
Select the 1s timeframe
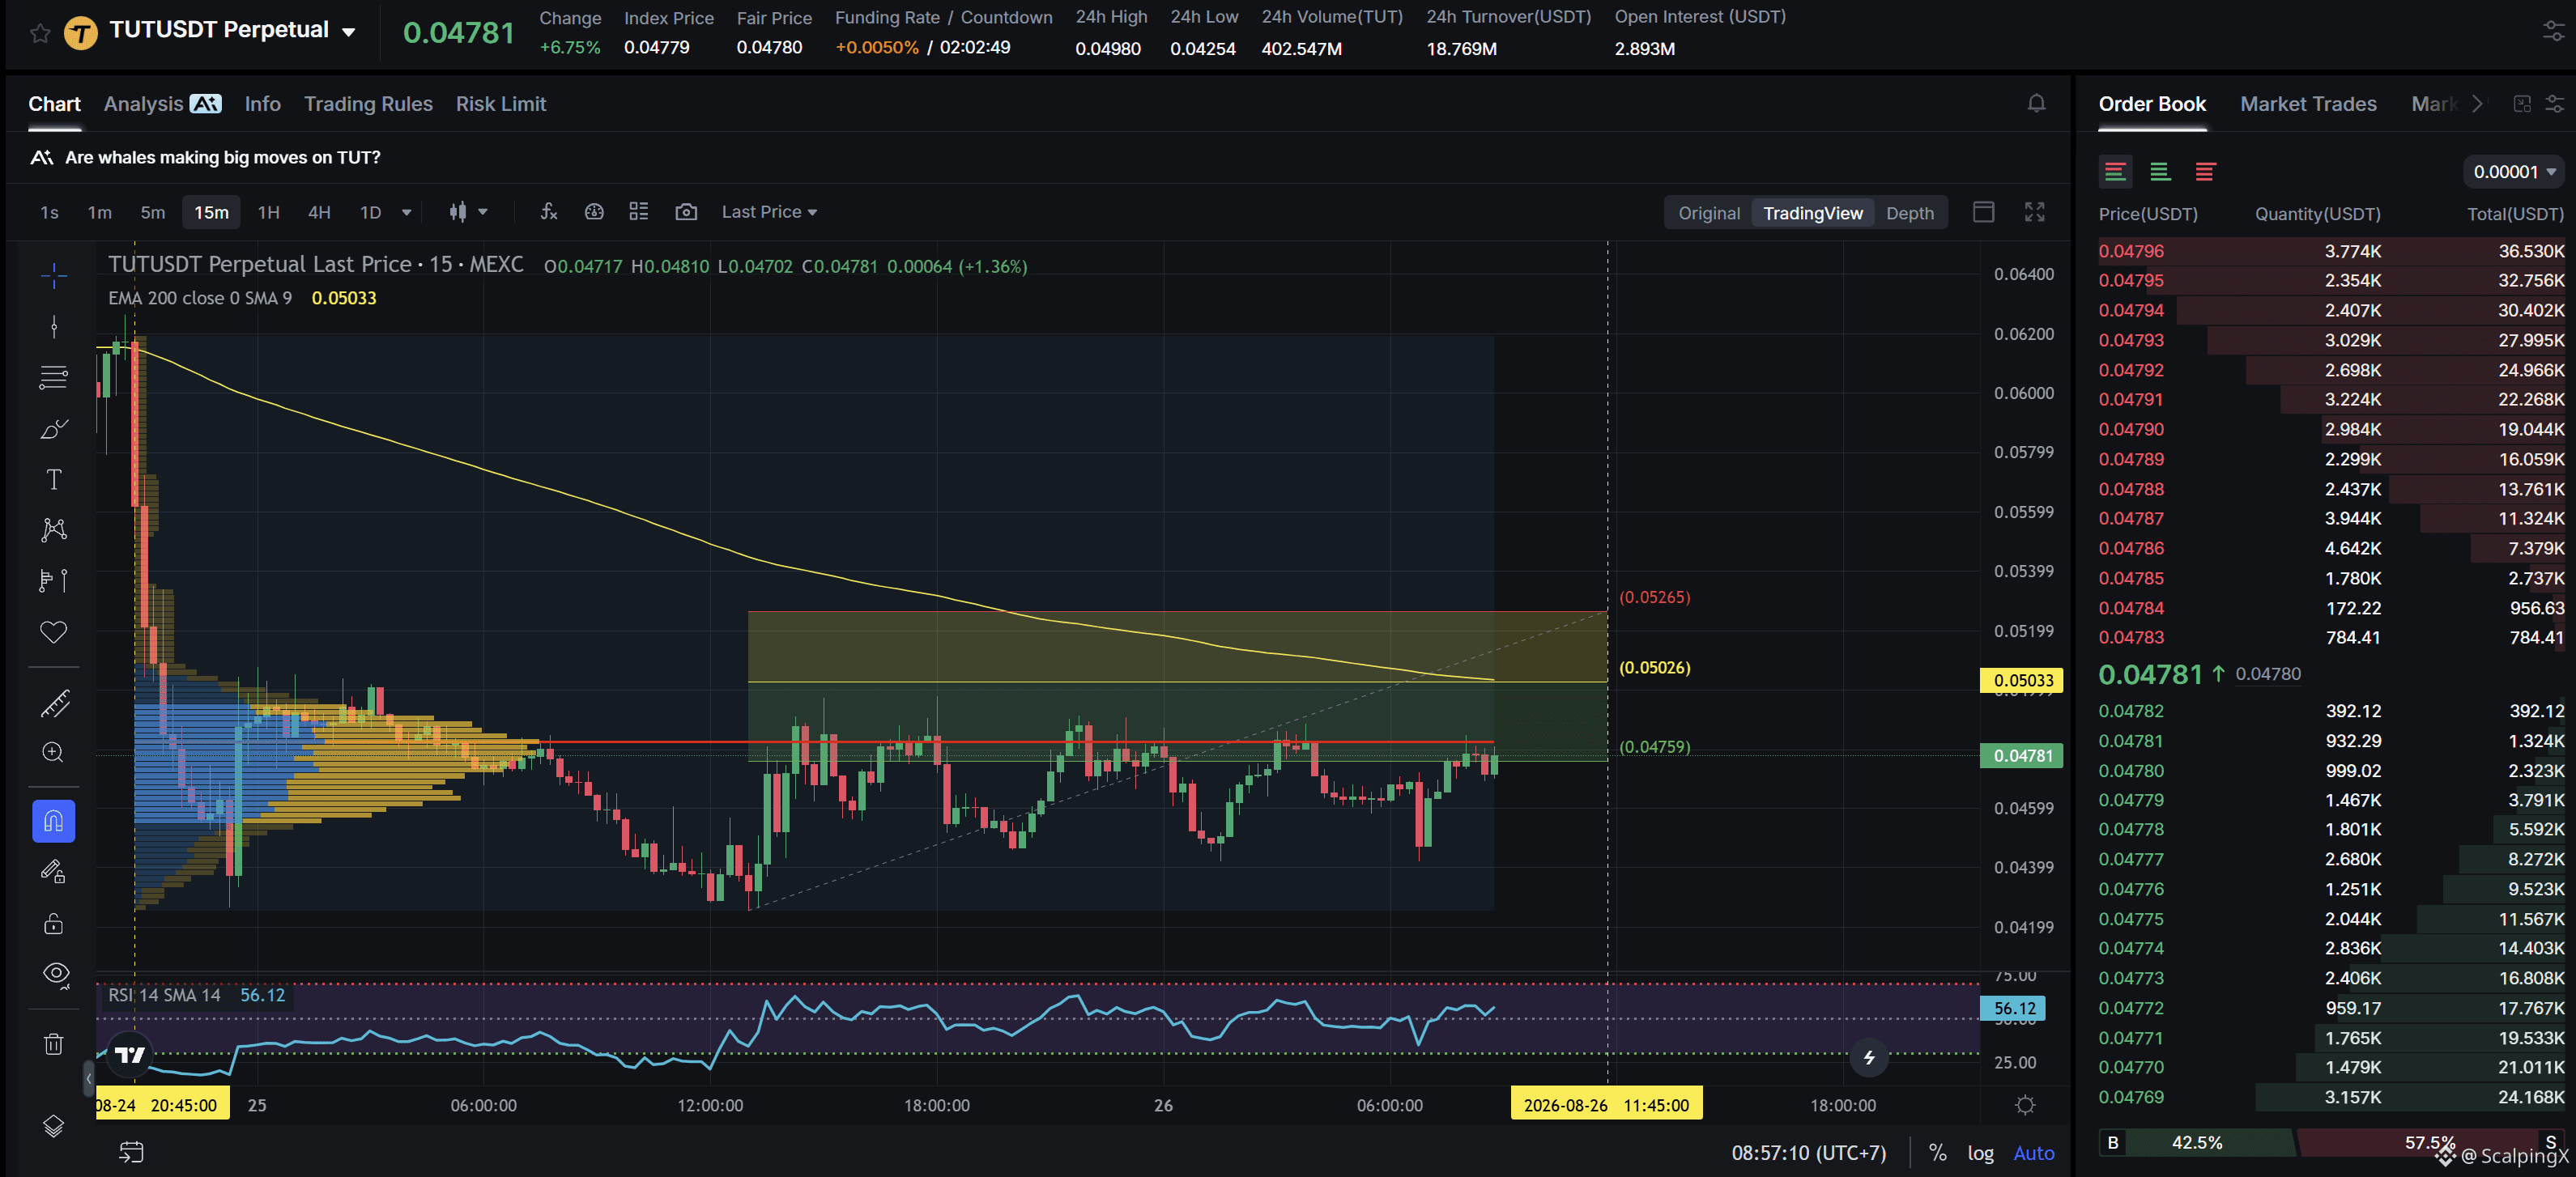49,212
